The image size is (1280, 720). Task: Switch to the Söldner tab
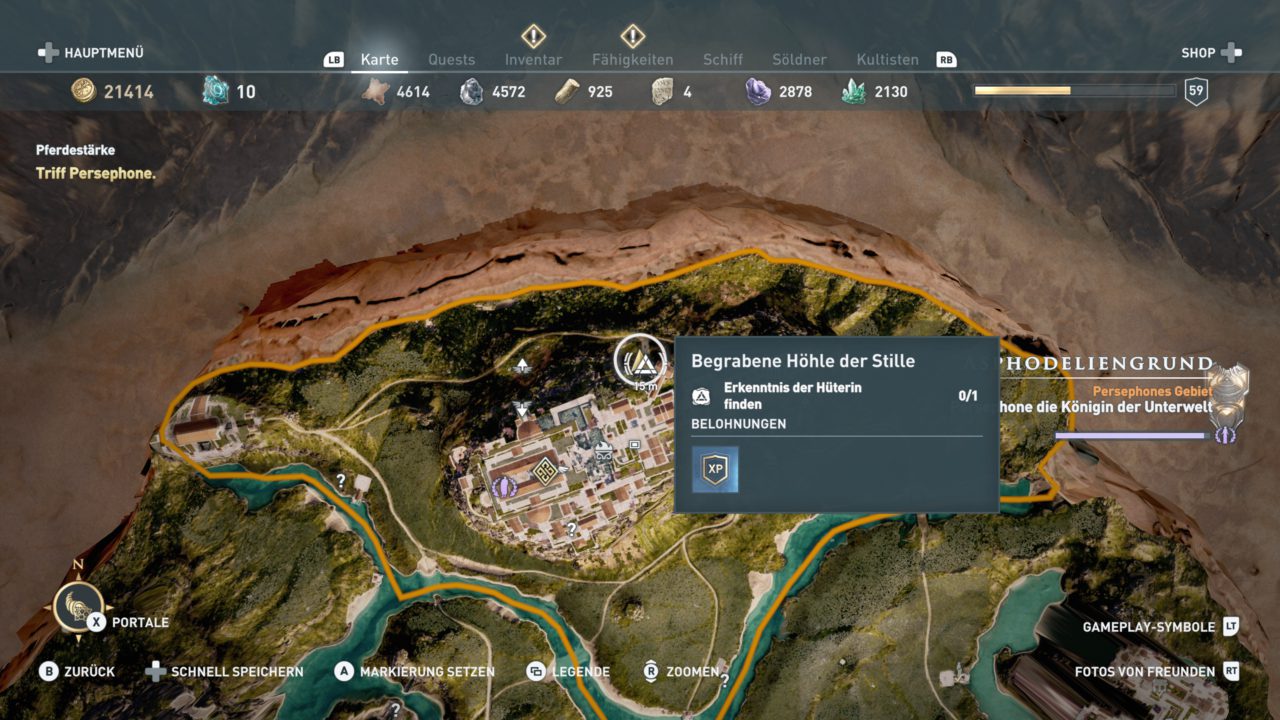(799, 60)
